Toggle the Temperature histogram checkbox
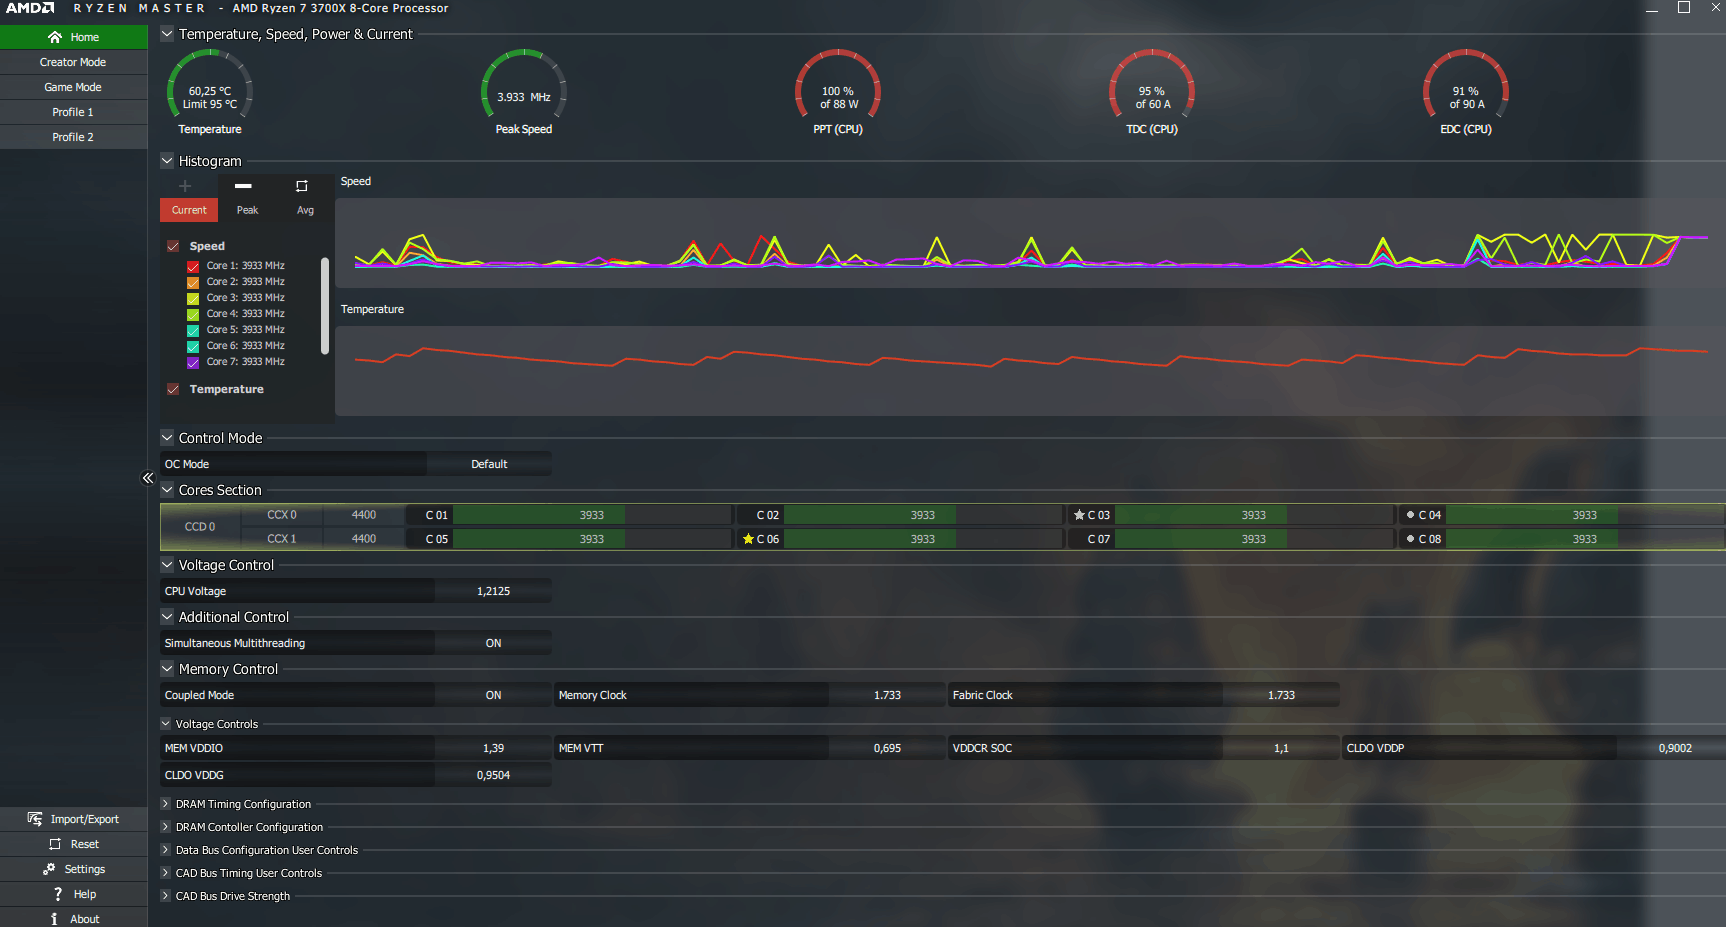1726x927 pixels. [173, 389]
